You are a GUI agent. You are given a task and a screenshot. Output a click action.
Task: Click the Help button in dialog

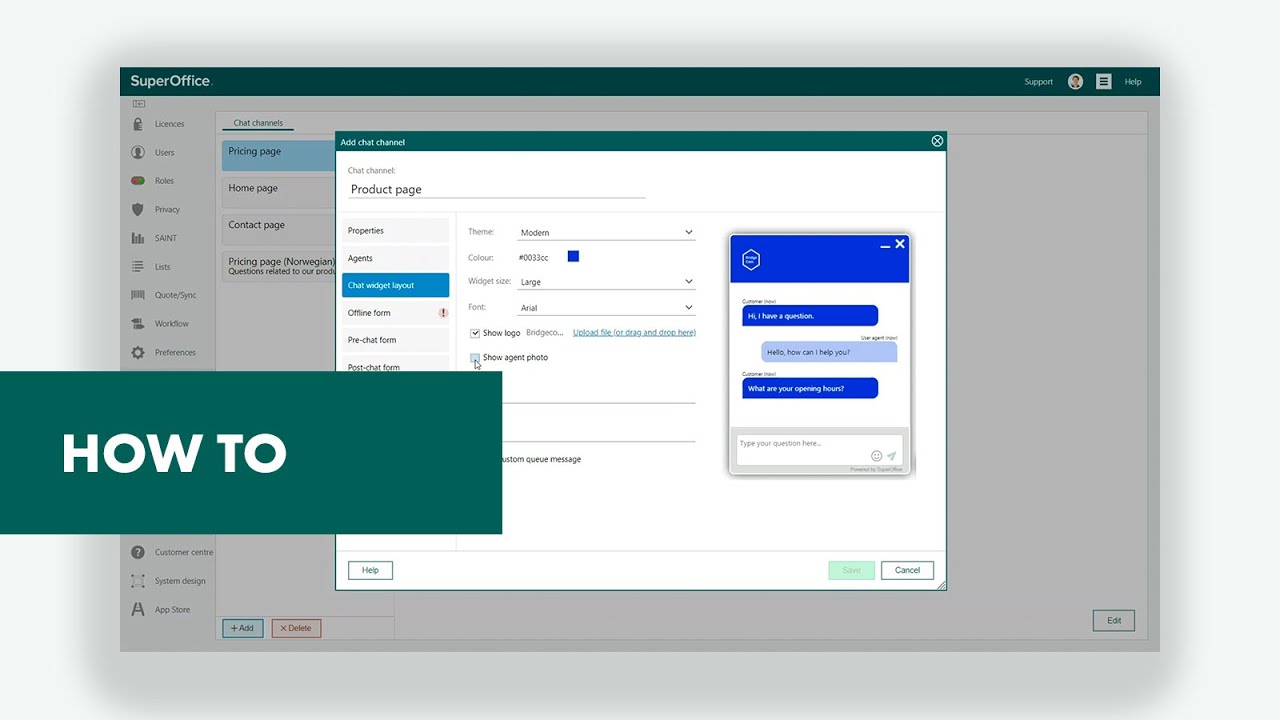[x=370, y=570]
